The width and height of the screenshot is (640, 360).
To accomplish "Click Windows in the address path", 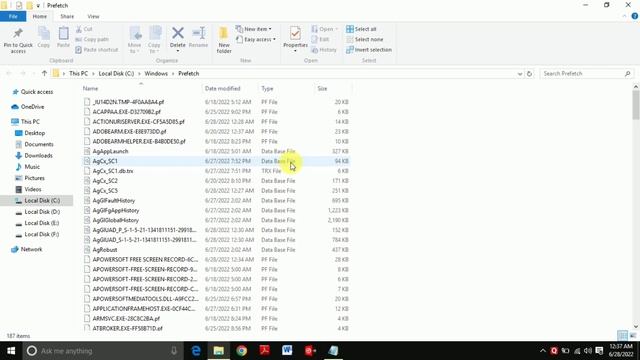I will (156, 73).
